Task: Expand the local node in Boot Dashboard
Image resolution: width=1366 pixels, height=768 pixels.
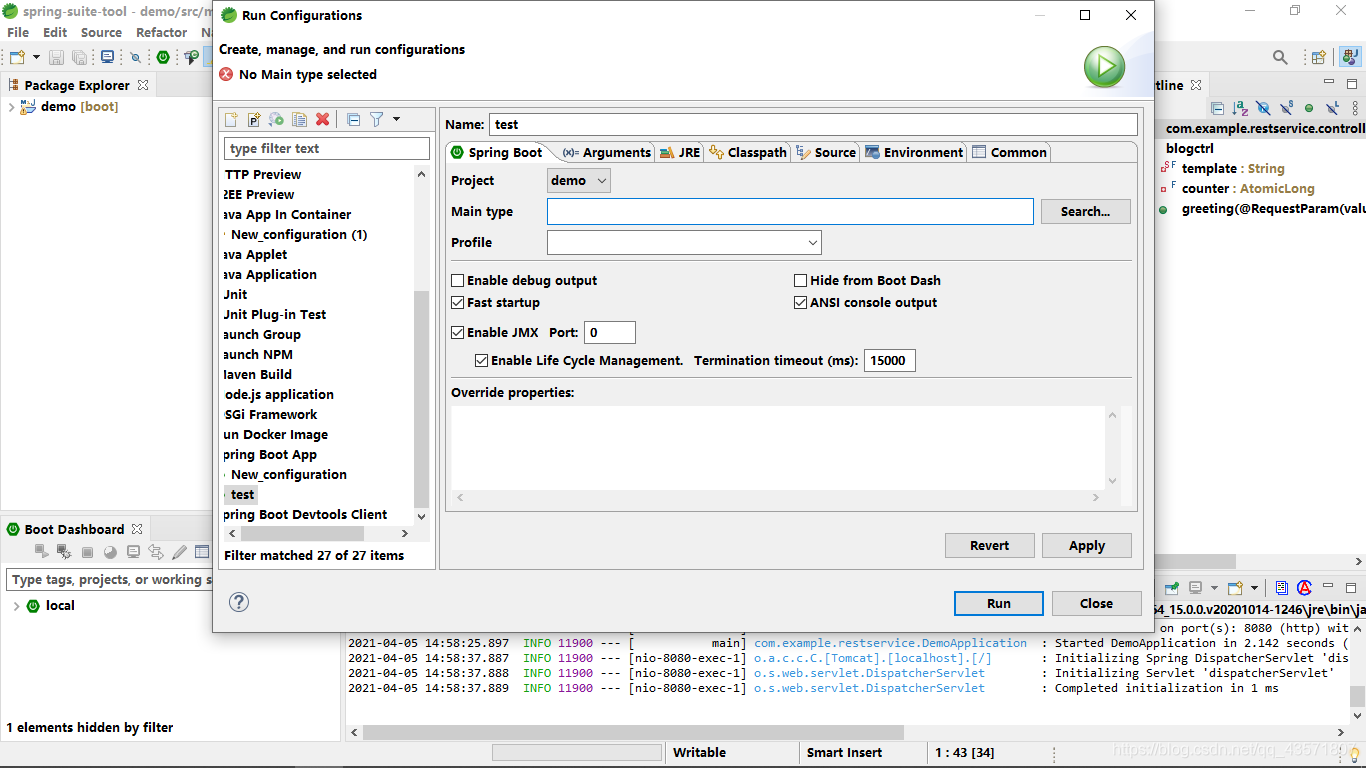Action: tap(16, 606)
